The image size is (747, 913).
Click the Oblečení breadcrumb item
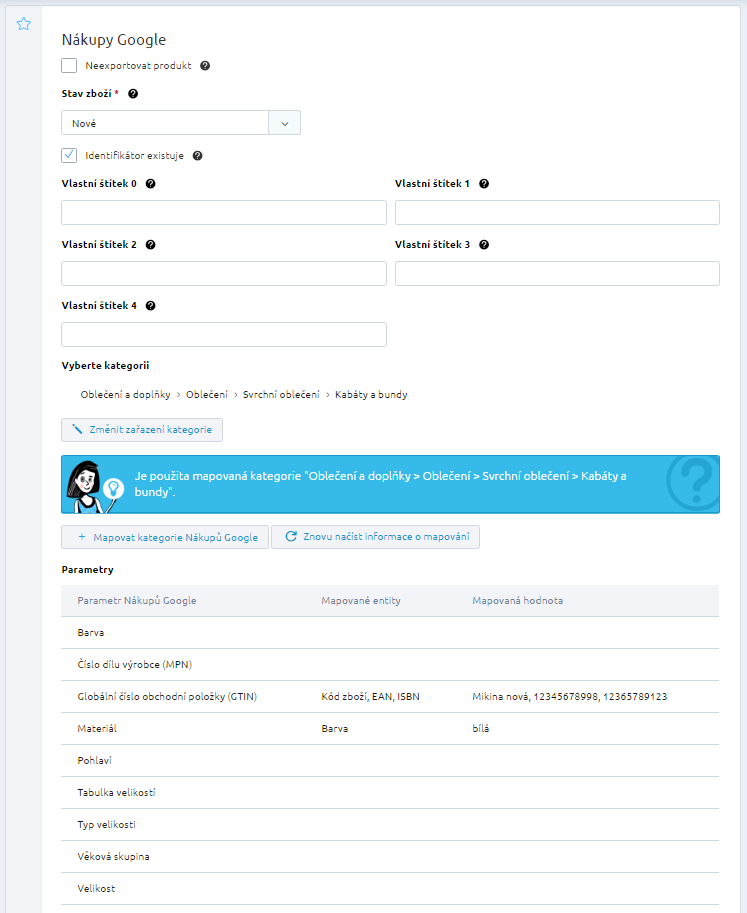[207, 395]
